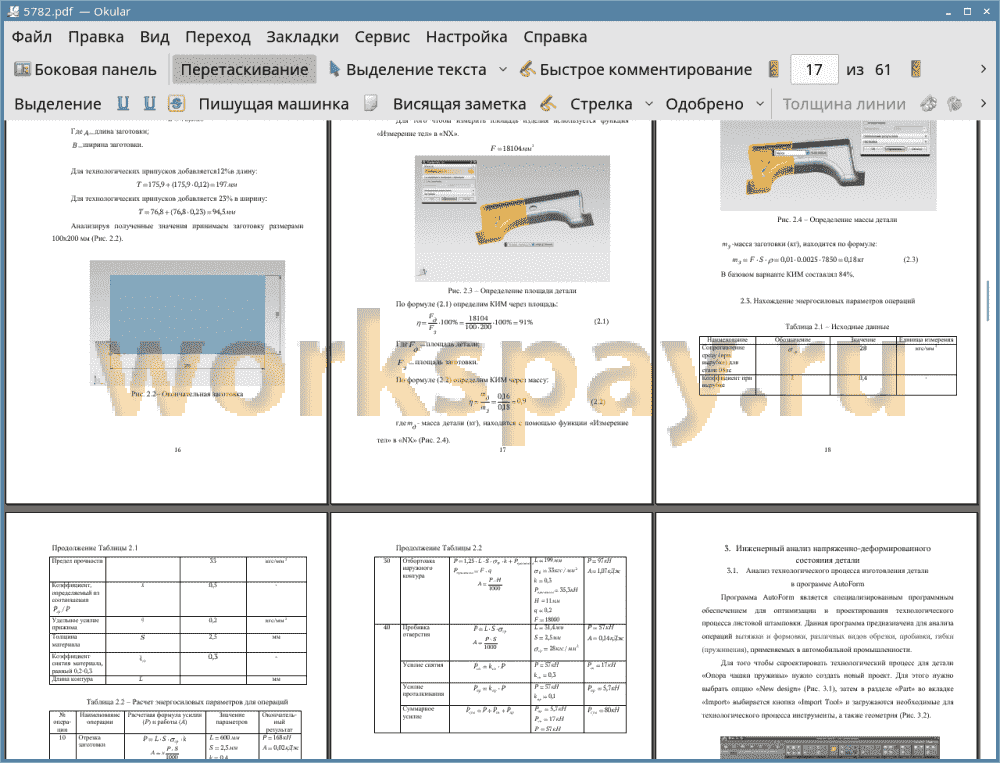Click the page number 16 at page bottom

pyautogui.click(x=178, y=450)
